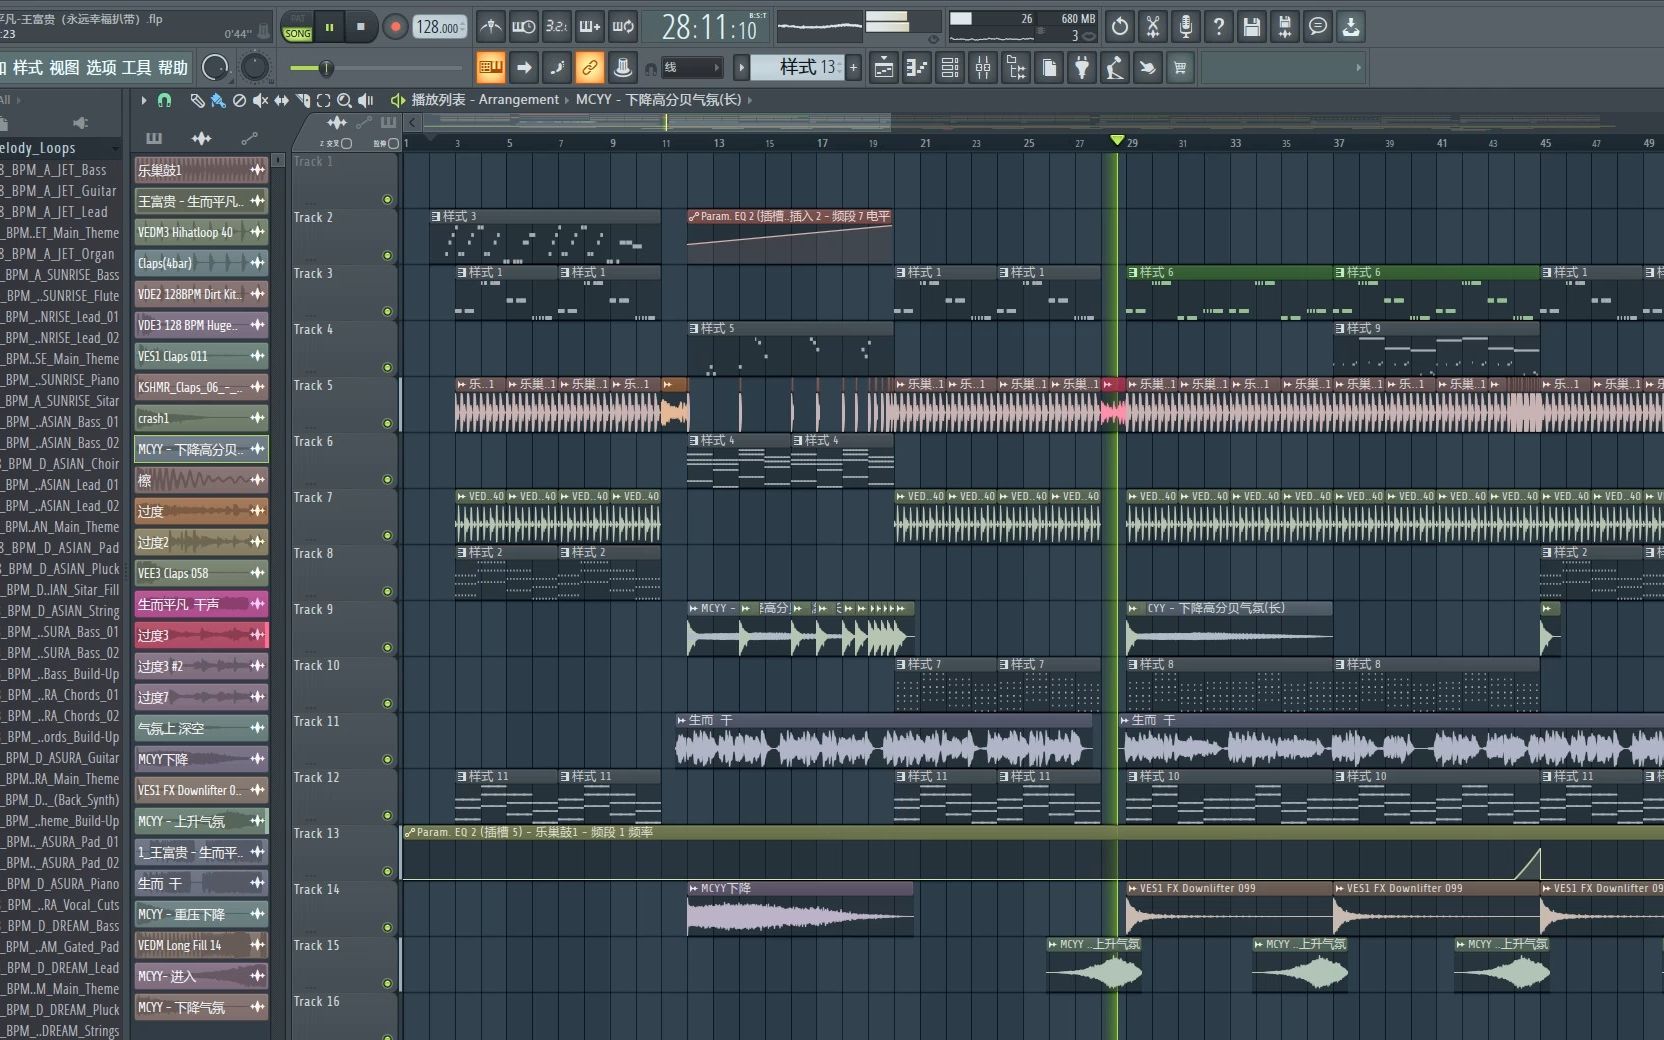Pause playback with the pause button
The height and width of the screenshot is (1040, 1664).
point(329,27)
